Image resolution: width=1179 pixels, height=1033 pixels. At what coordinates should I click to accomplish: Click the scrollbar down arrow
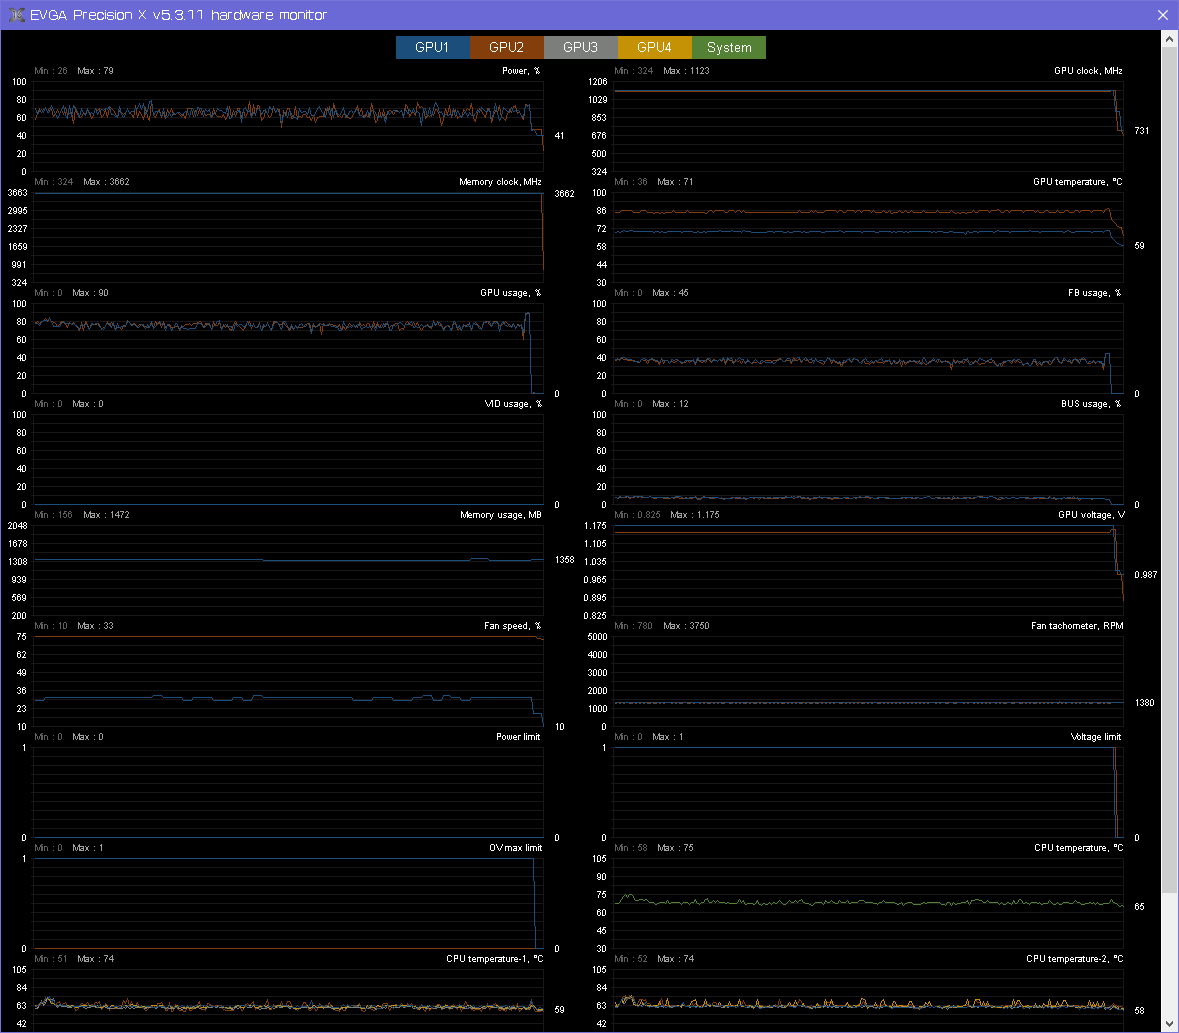(x=1169, y=1023)
